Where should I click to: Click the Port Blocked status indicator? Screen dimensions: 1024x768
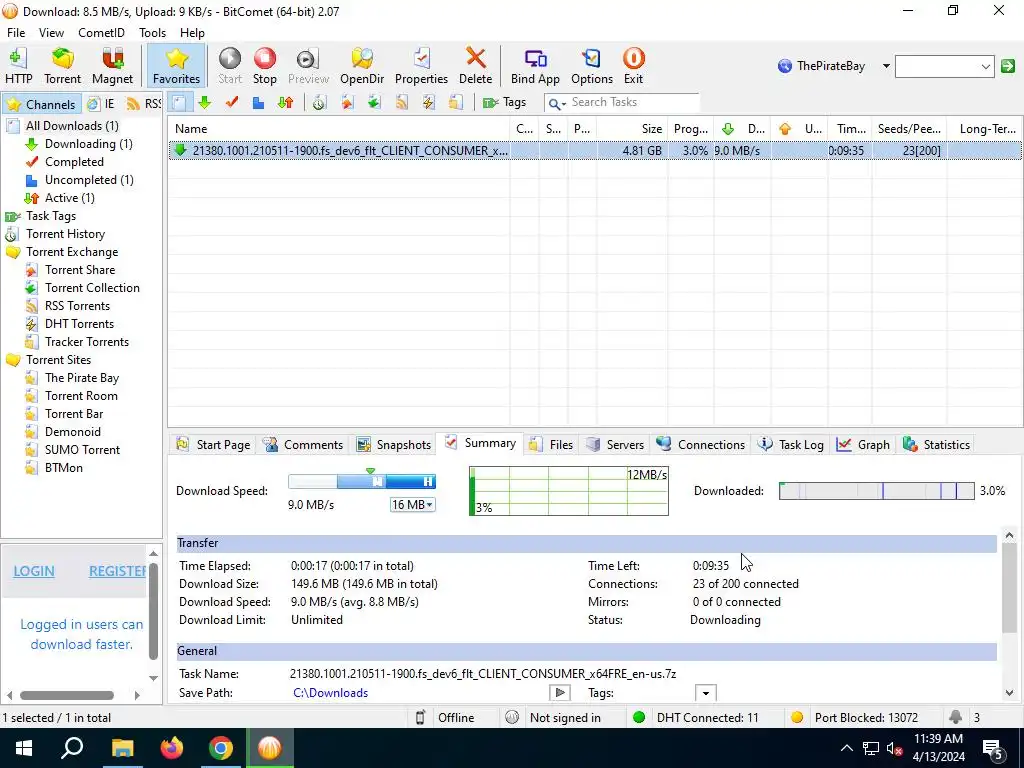(x=854, y=718)
